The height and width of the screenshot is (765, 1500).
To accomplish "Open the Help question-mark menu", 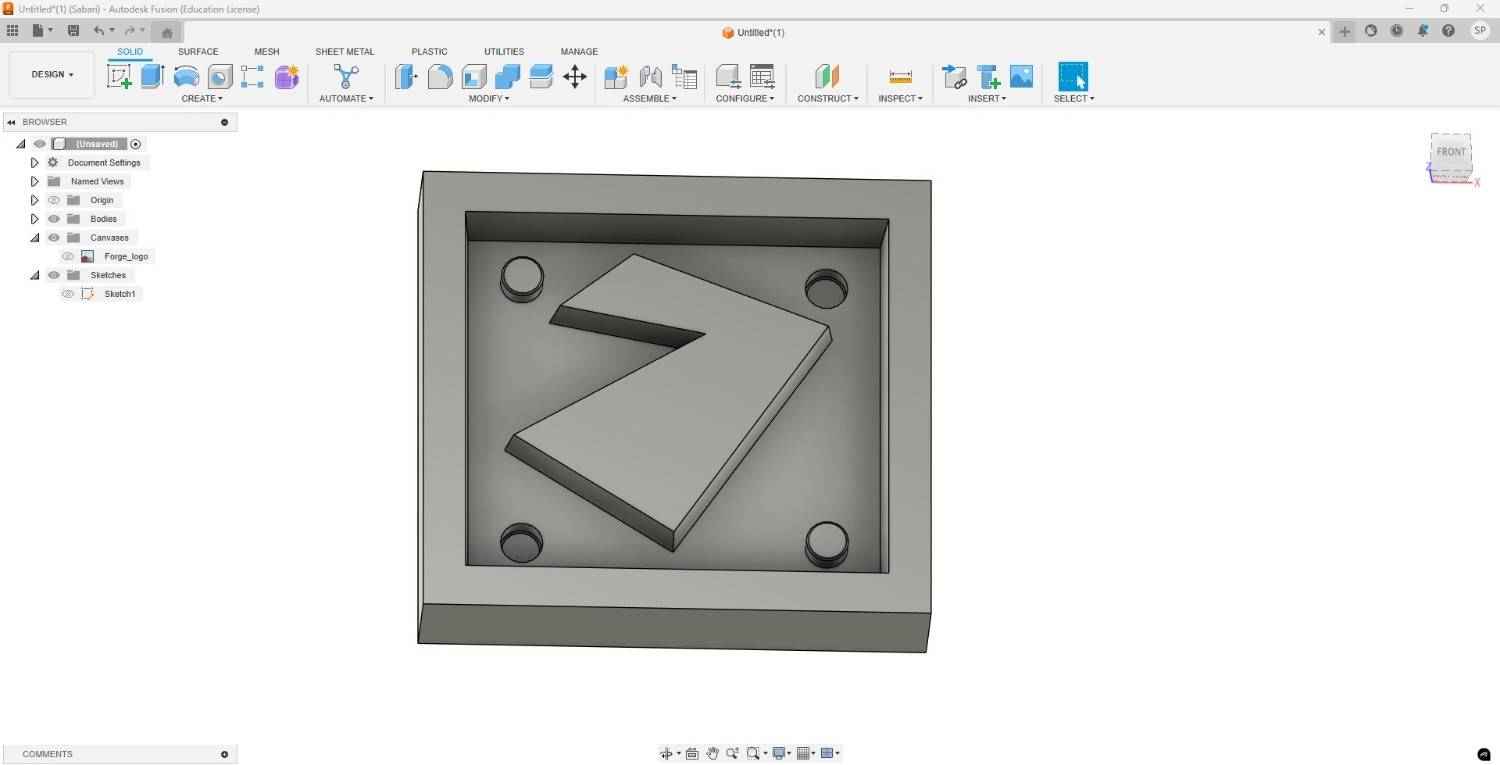I will (1448, 31).
